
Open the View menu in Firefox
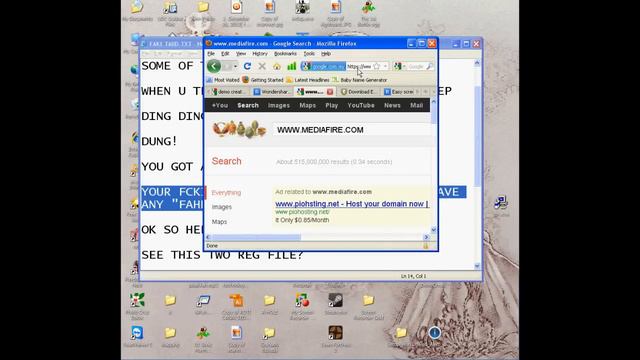click(241, 54)
